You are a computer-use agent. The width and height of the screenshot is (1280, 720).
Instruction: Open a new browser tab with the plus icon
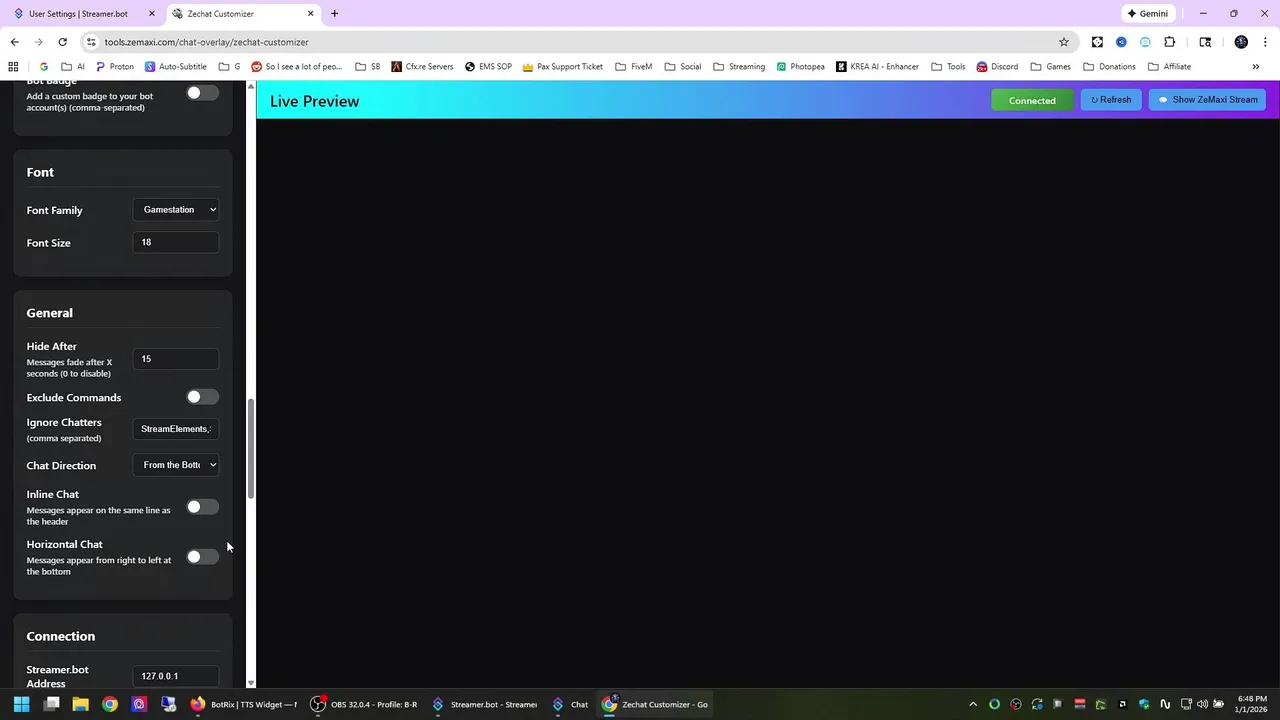click(334, 14)
